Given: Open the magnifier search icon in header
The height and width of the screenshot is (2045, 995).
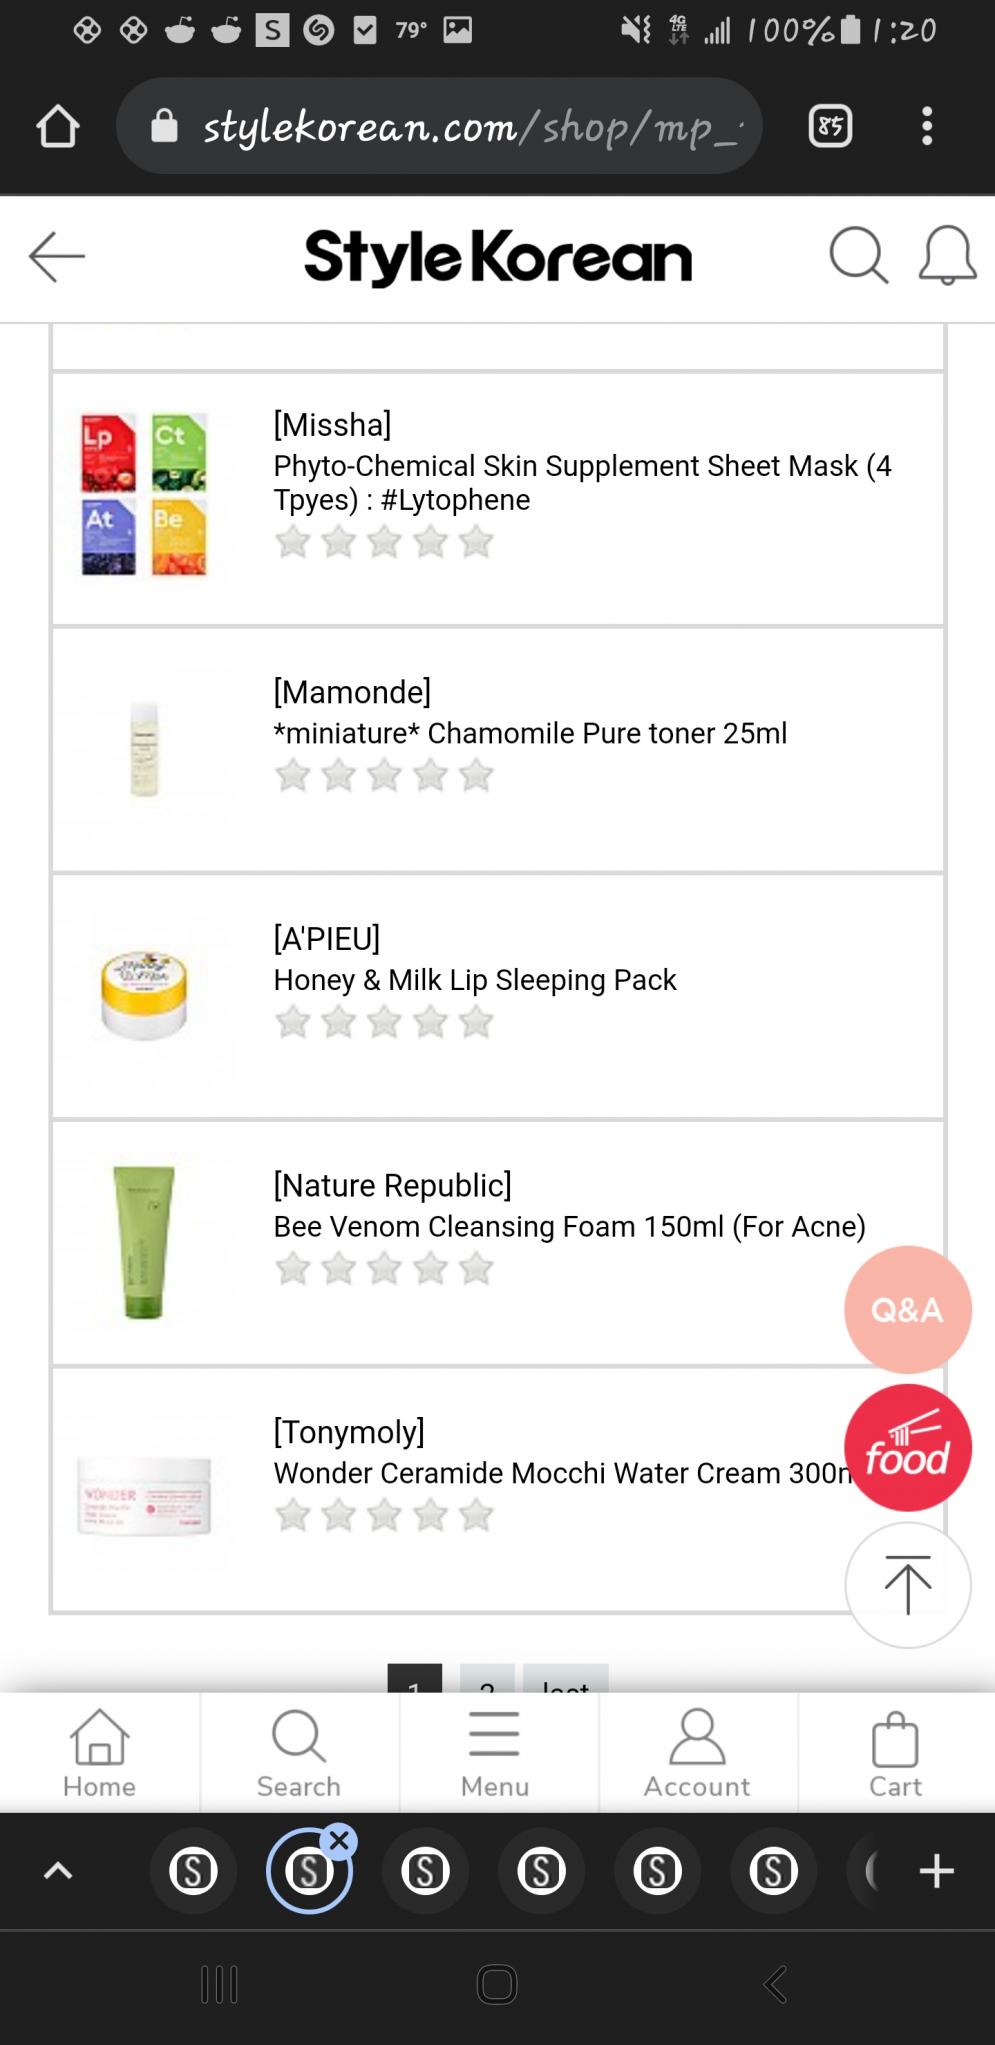Looking at the screenshot, I should pos(859,256).
